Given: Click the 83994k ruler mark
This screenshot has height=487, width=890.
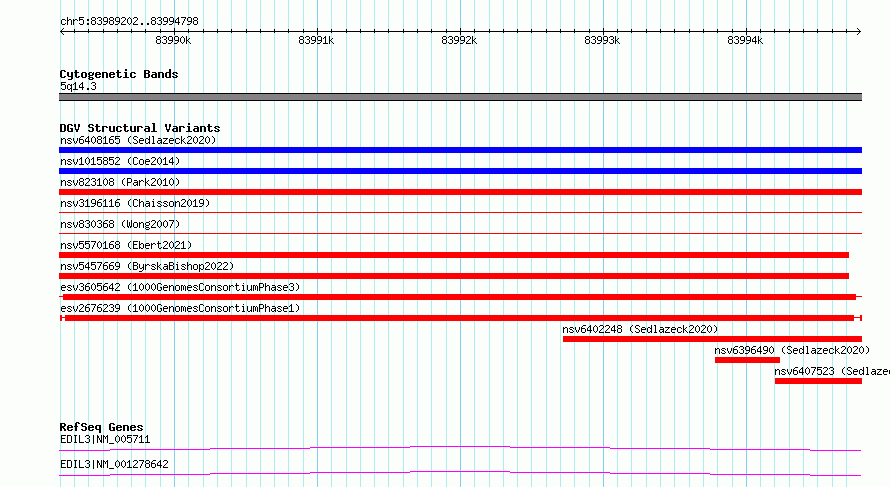Looking at the screenshot, I should click(x=745, y=40).
